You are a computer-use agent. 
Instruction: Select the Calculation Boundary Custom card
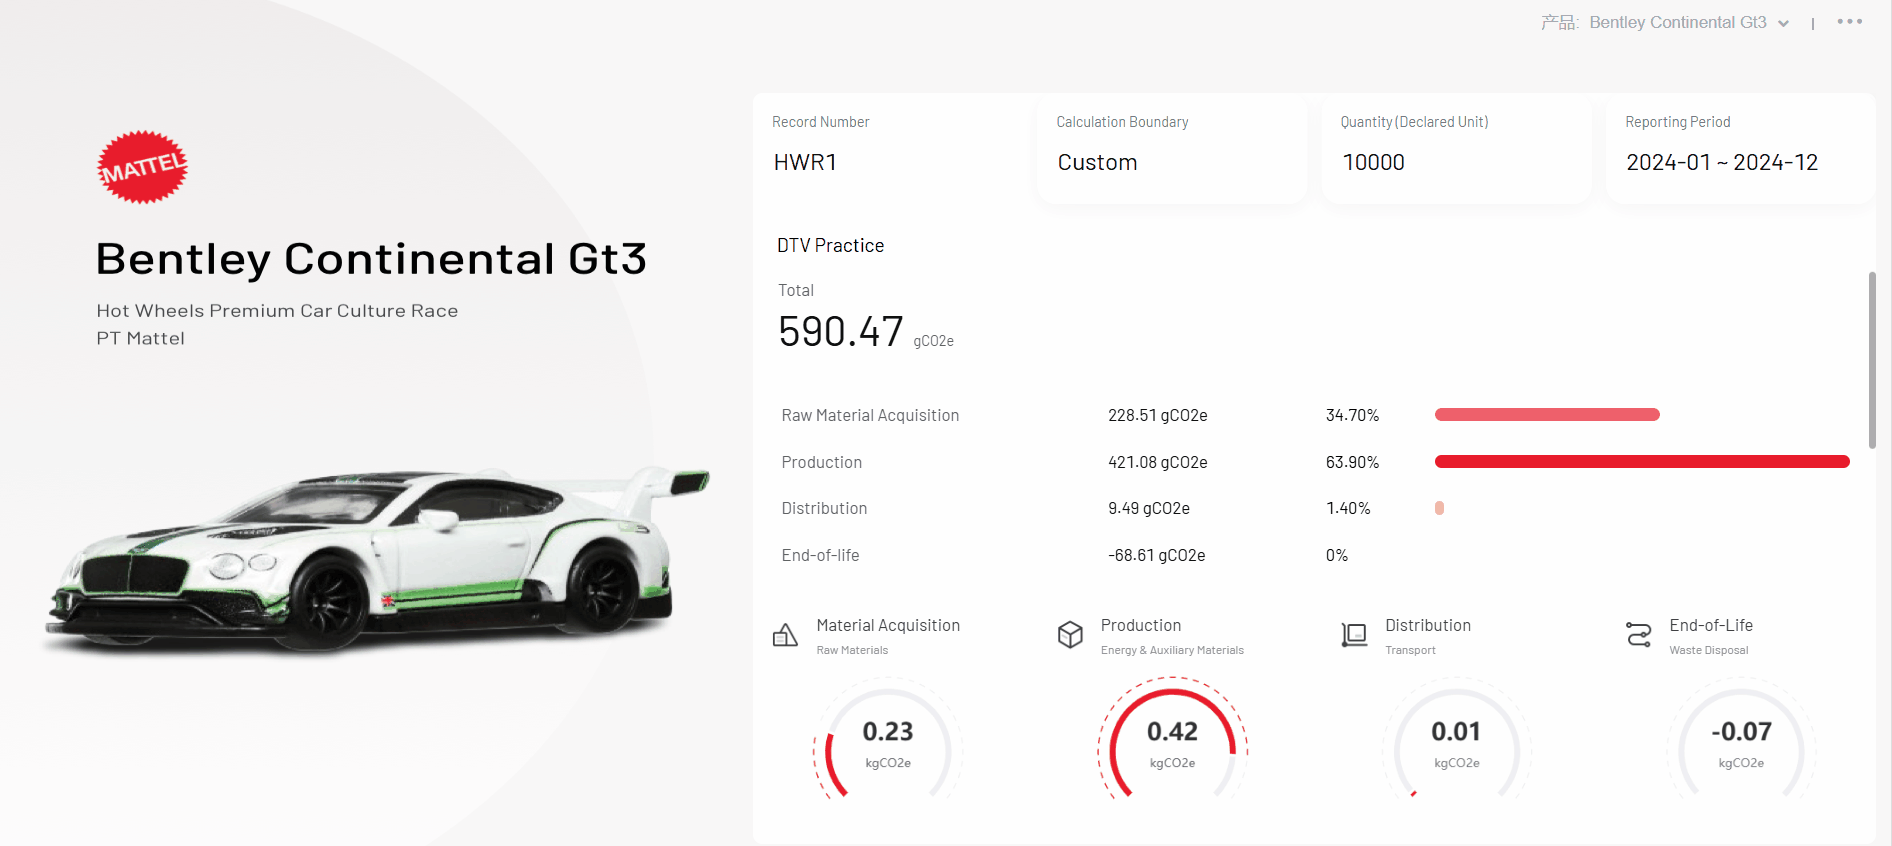[x=1171, y=148]
